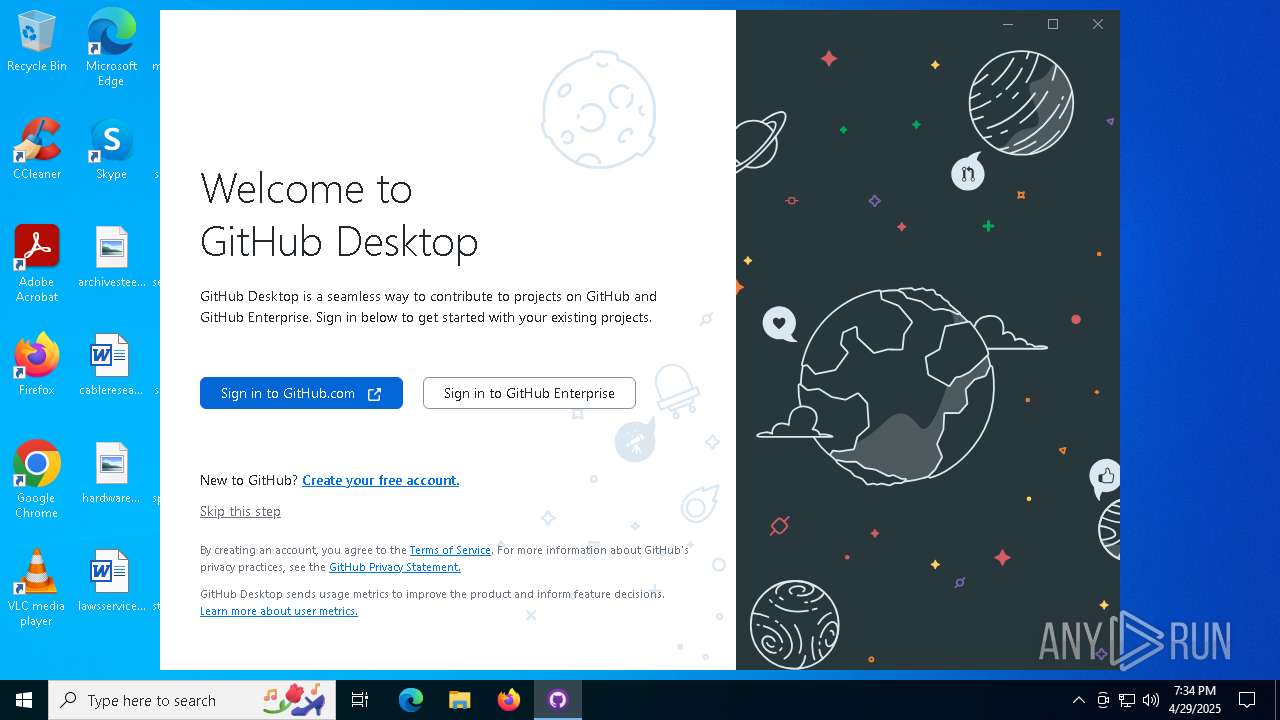Click GitHub Desktop taskbar icon
The height and width of the screenshot is (720, 1280).
tap(558, 700)
